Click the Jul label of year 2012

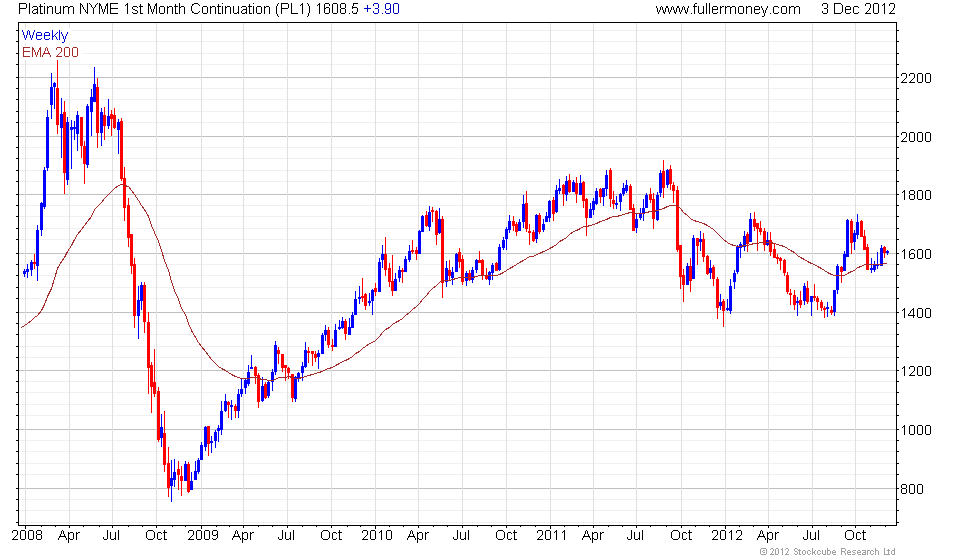811,535
